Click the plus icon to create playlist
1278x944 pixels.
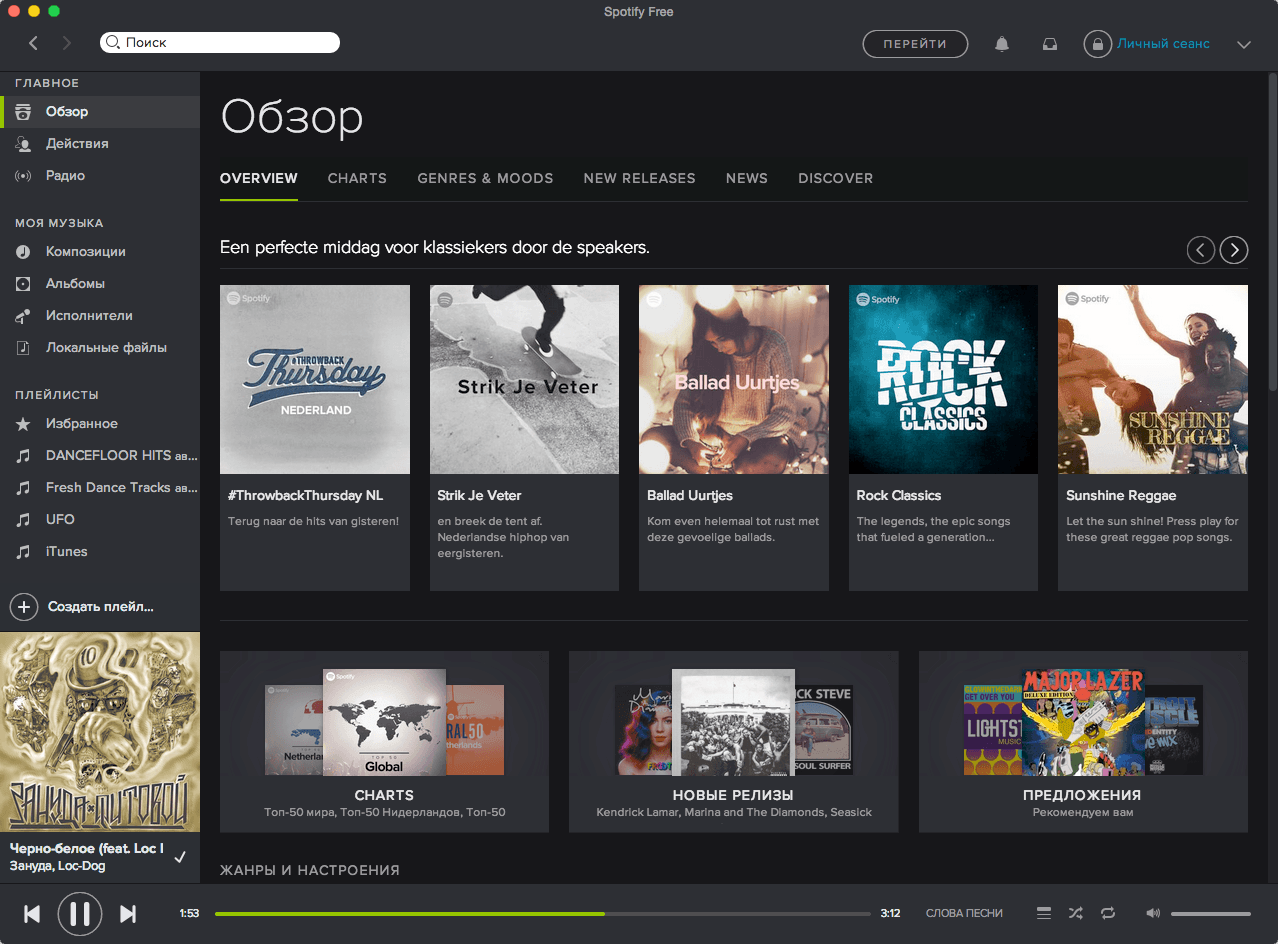tap(24, 607)
